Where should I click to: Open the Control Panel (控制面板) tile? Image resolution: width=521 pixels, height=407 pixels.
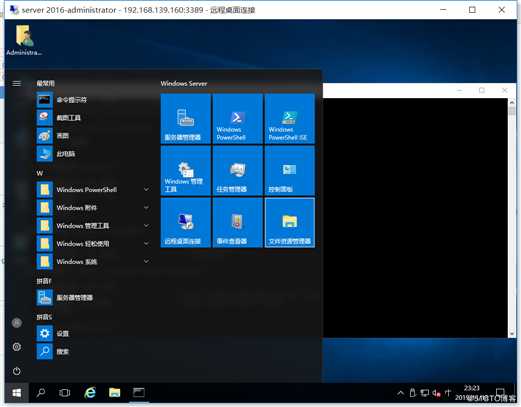coord(290,171)
